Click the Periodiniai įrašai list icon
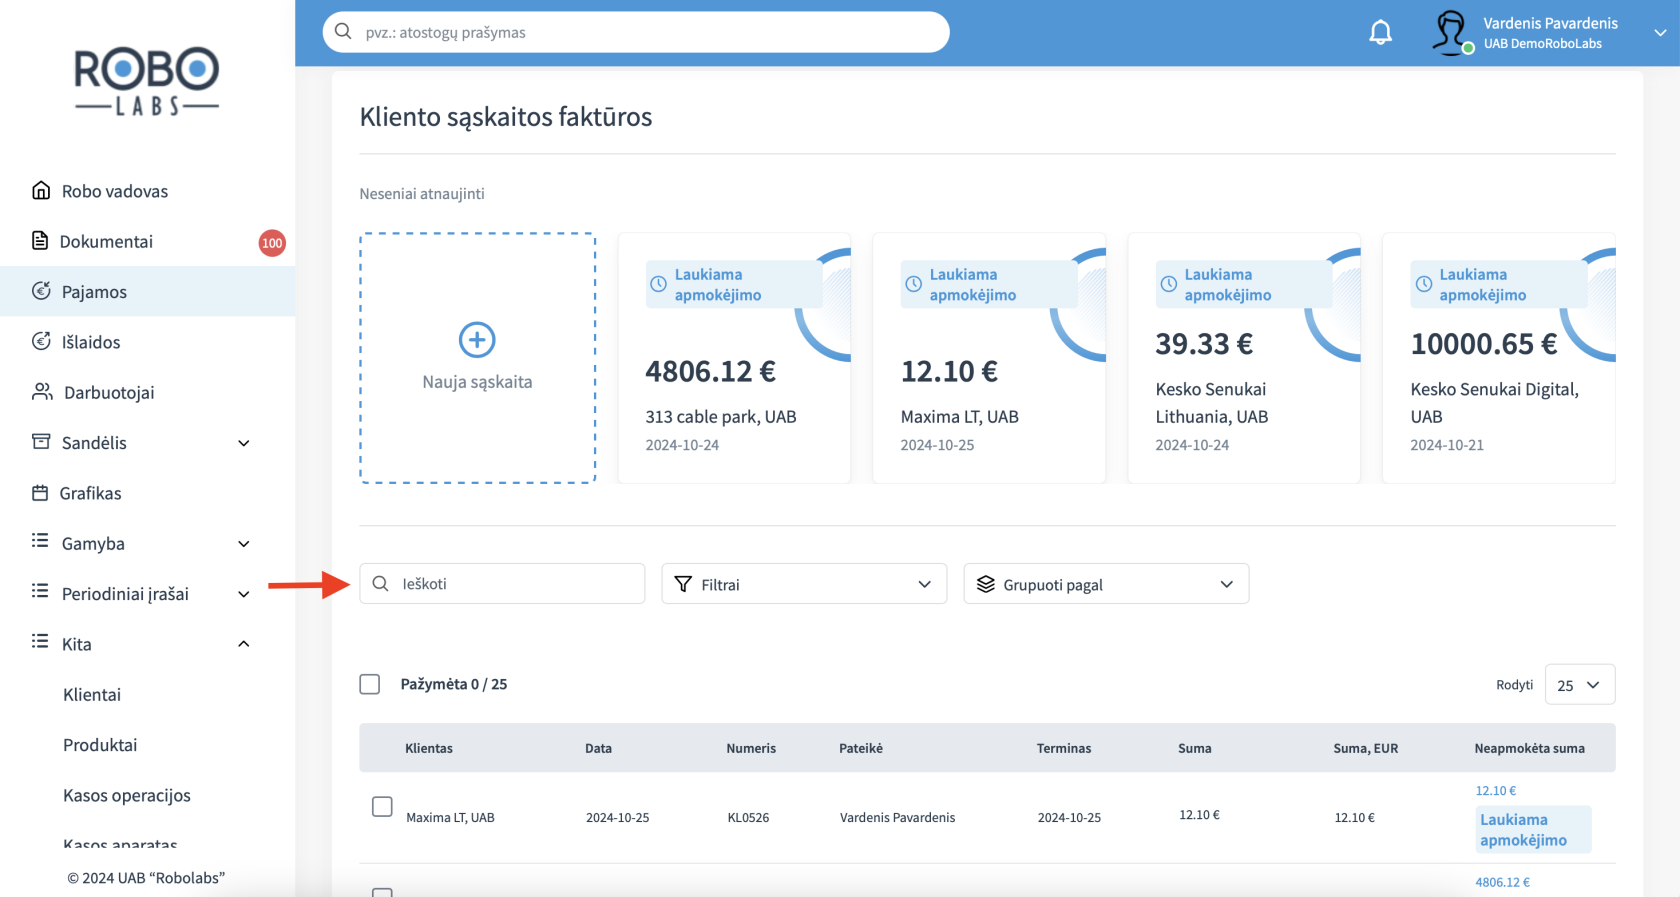Viewport: 1680px width, 897px height. click(40, 591)
